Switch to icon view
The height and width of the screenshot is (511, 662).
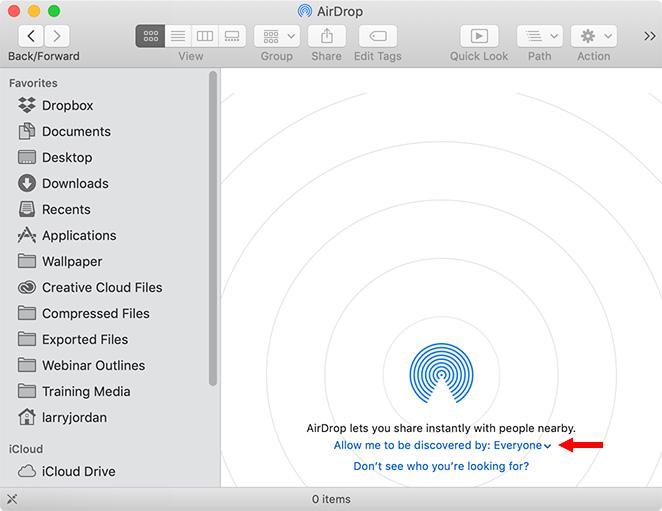150,36
